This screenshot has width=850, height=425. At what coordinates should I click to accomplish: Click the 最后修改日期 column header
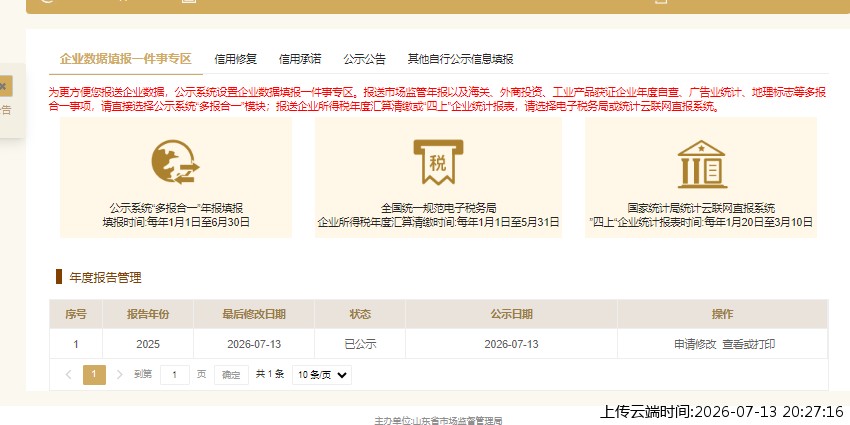[254, 314]
